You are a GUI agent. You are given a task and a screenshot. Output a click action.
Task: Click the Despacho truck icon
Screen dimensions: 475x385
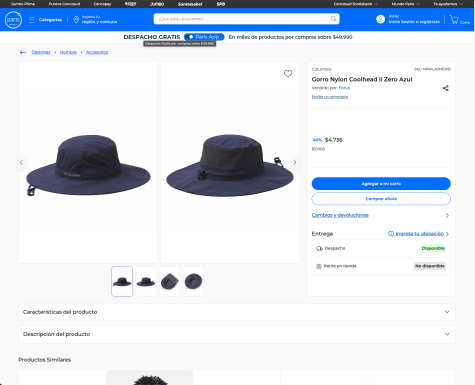coord(319,248)
